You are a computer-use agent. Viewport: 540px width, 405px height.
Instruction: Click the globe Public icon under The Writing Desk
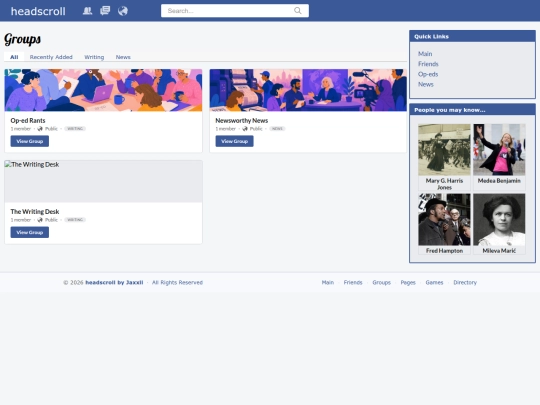pos(40,220)
